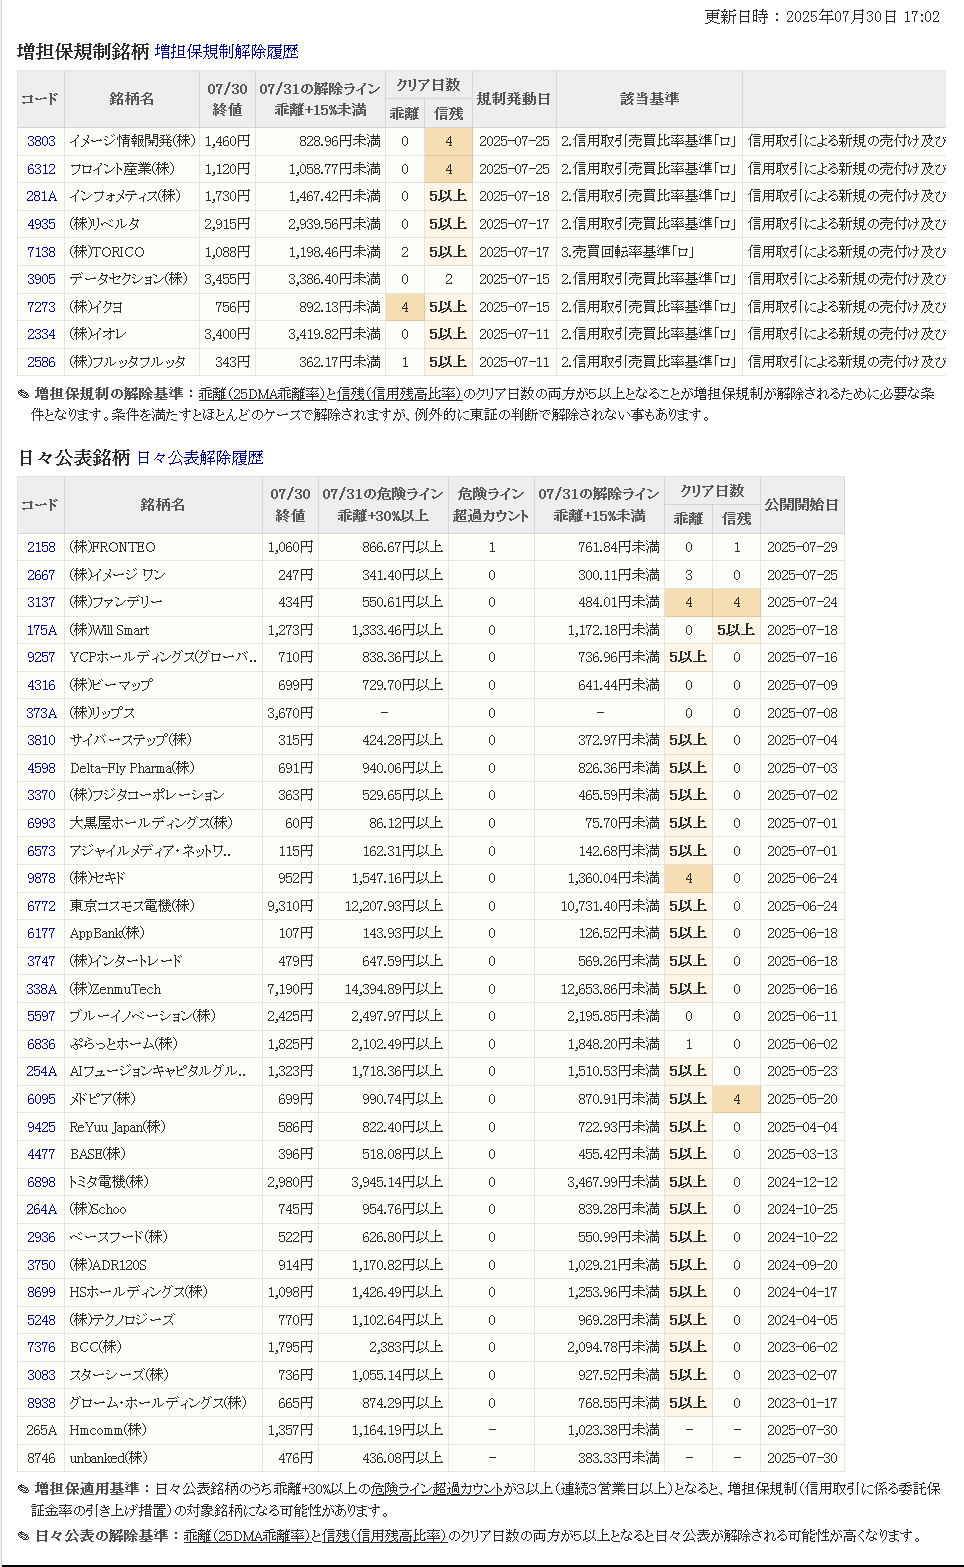Screen dimensions: 964x1567
Task: Open stock code 2334 link
Action: click(41, 334)
